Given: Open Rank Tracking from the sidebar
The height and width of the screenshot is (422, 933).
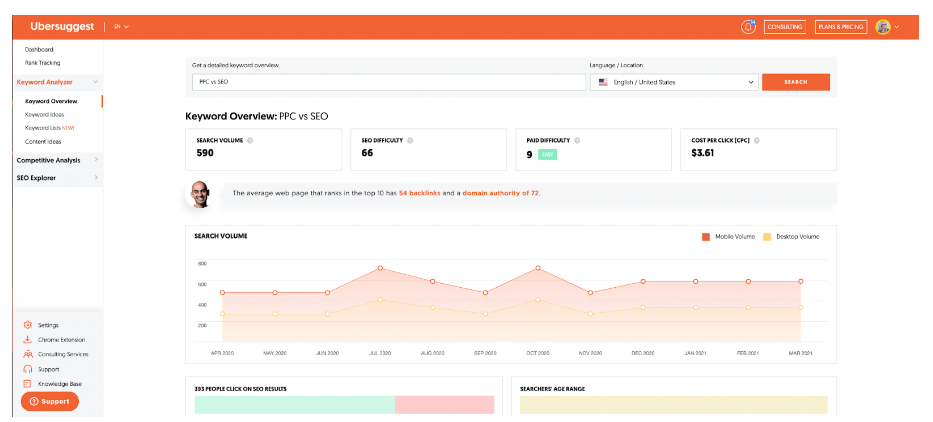Looking at the screenshot, I should (42, 63).
